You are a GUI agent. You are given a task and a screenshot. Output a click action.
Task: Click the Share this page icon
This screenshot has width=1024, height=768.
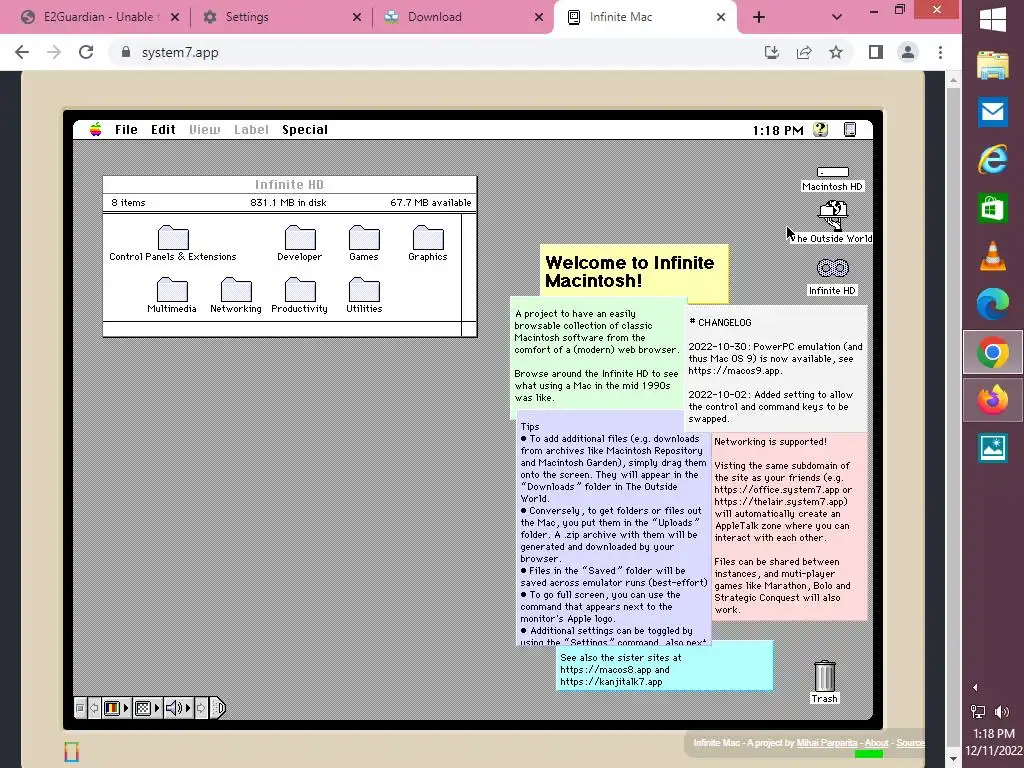pos(804,52)
